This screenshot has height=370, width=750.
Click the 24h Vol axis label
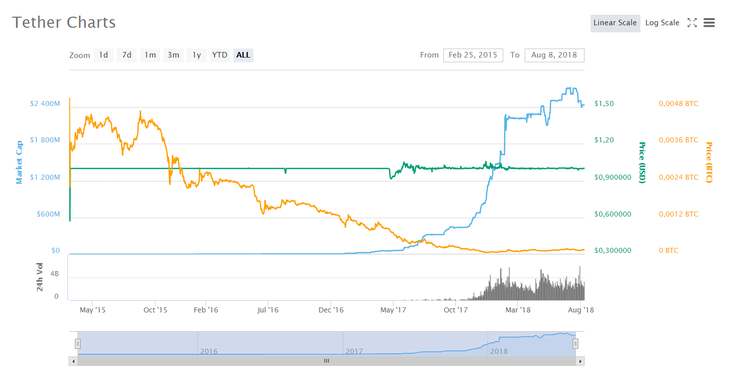(40, 277)
